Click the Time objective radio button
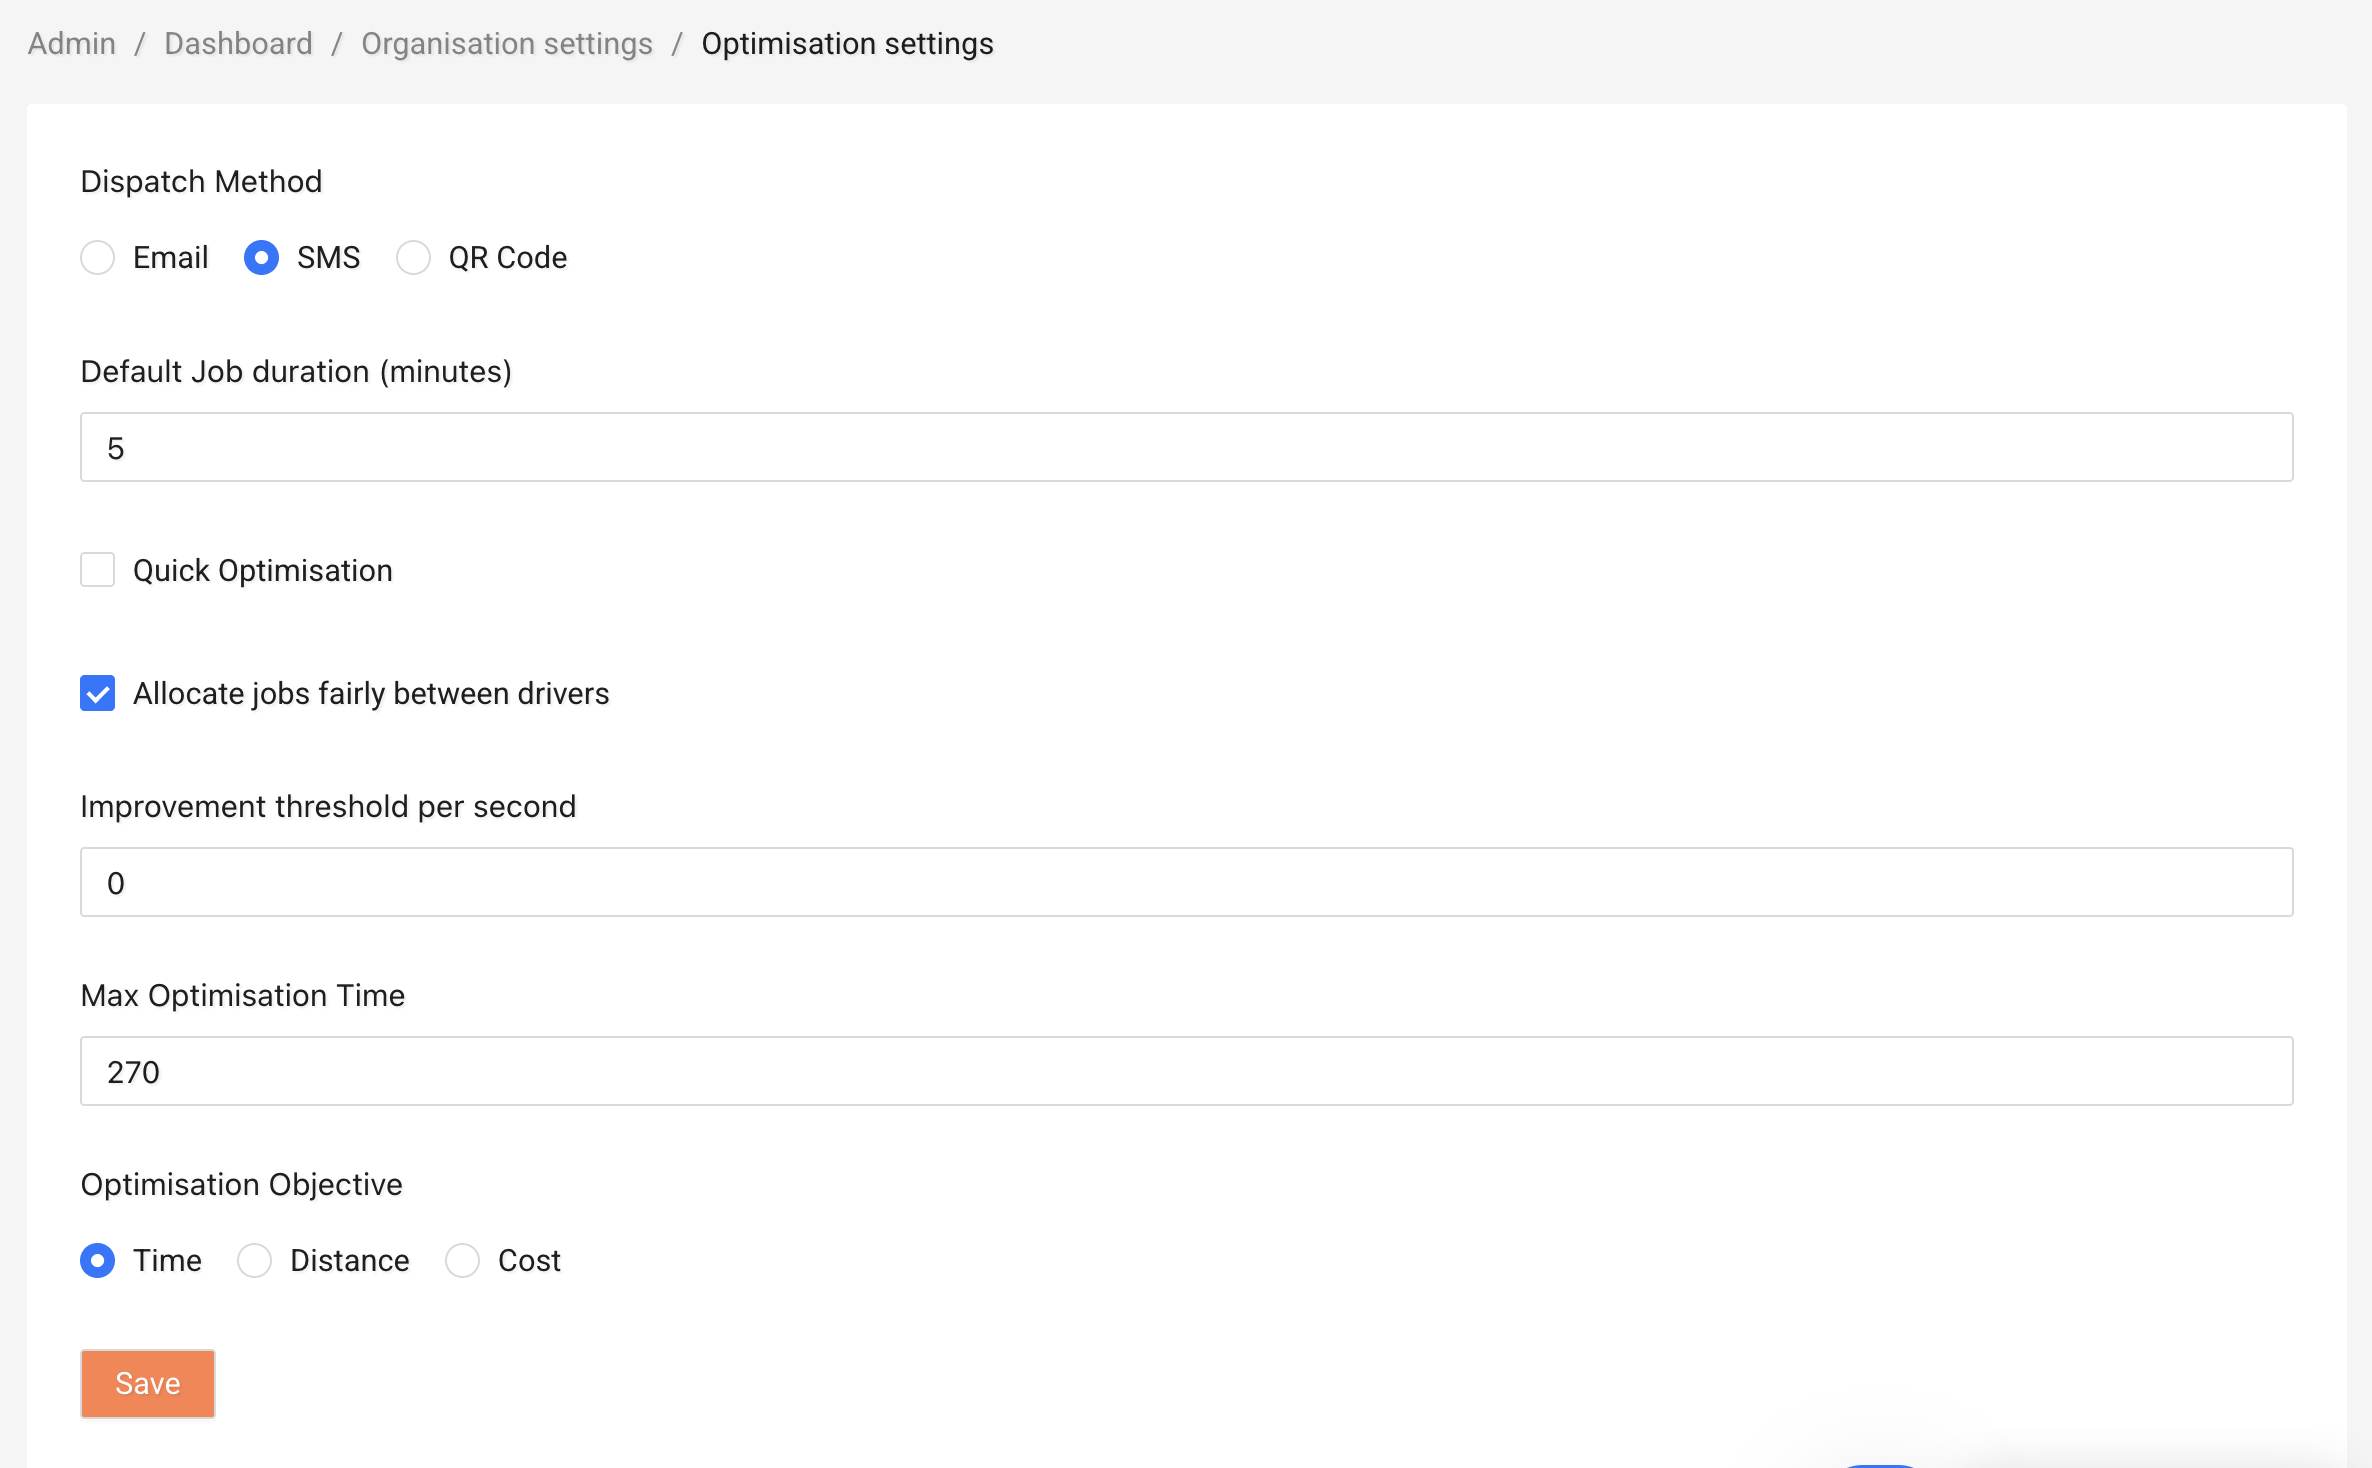The image size is (2372, 1468). [97, 1261]
